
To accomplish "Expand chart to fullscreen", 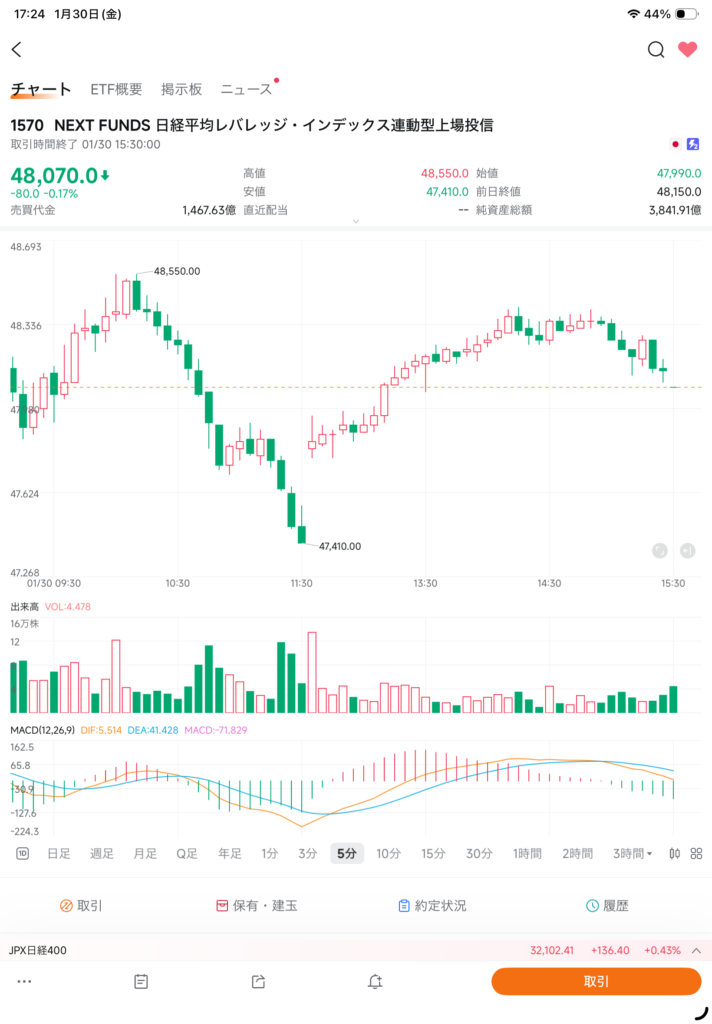I will point(659,550).
